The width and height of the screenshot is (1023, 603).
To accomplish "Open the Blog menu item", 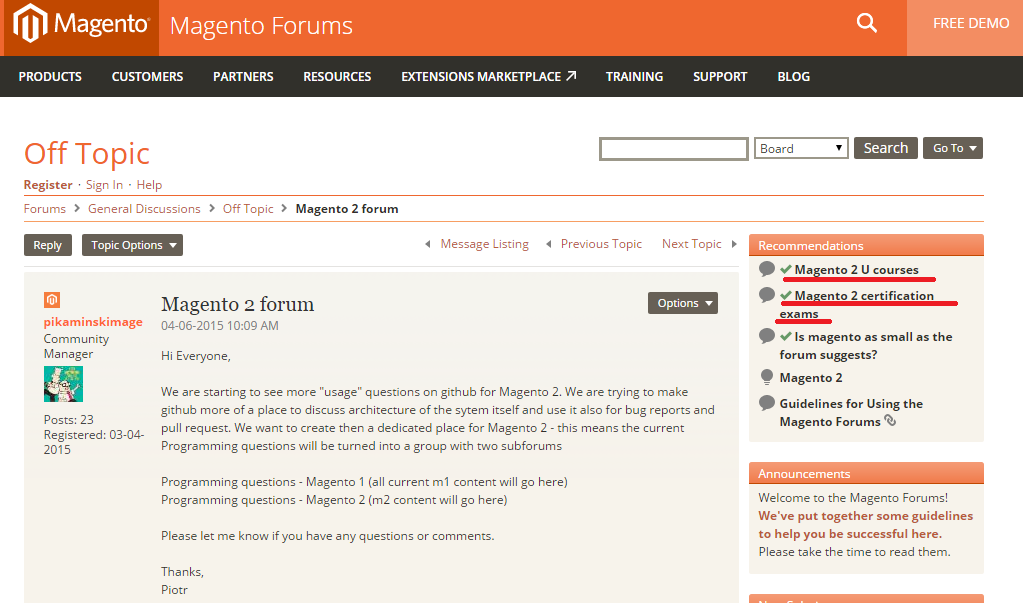I will point(793,76).
